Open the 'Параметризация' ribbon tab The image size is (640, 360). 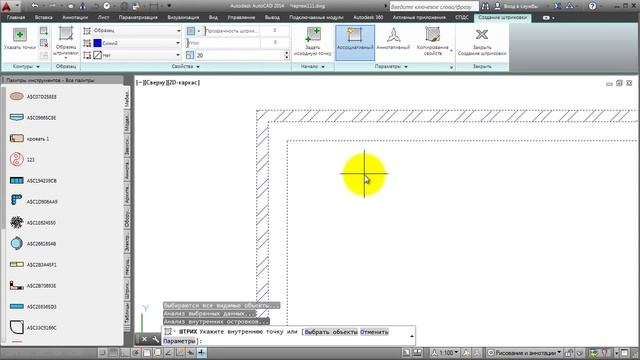click(x=138, y=18)
